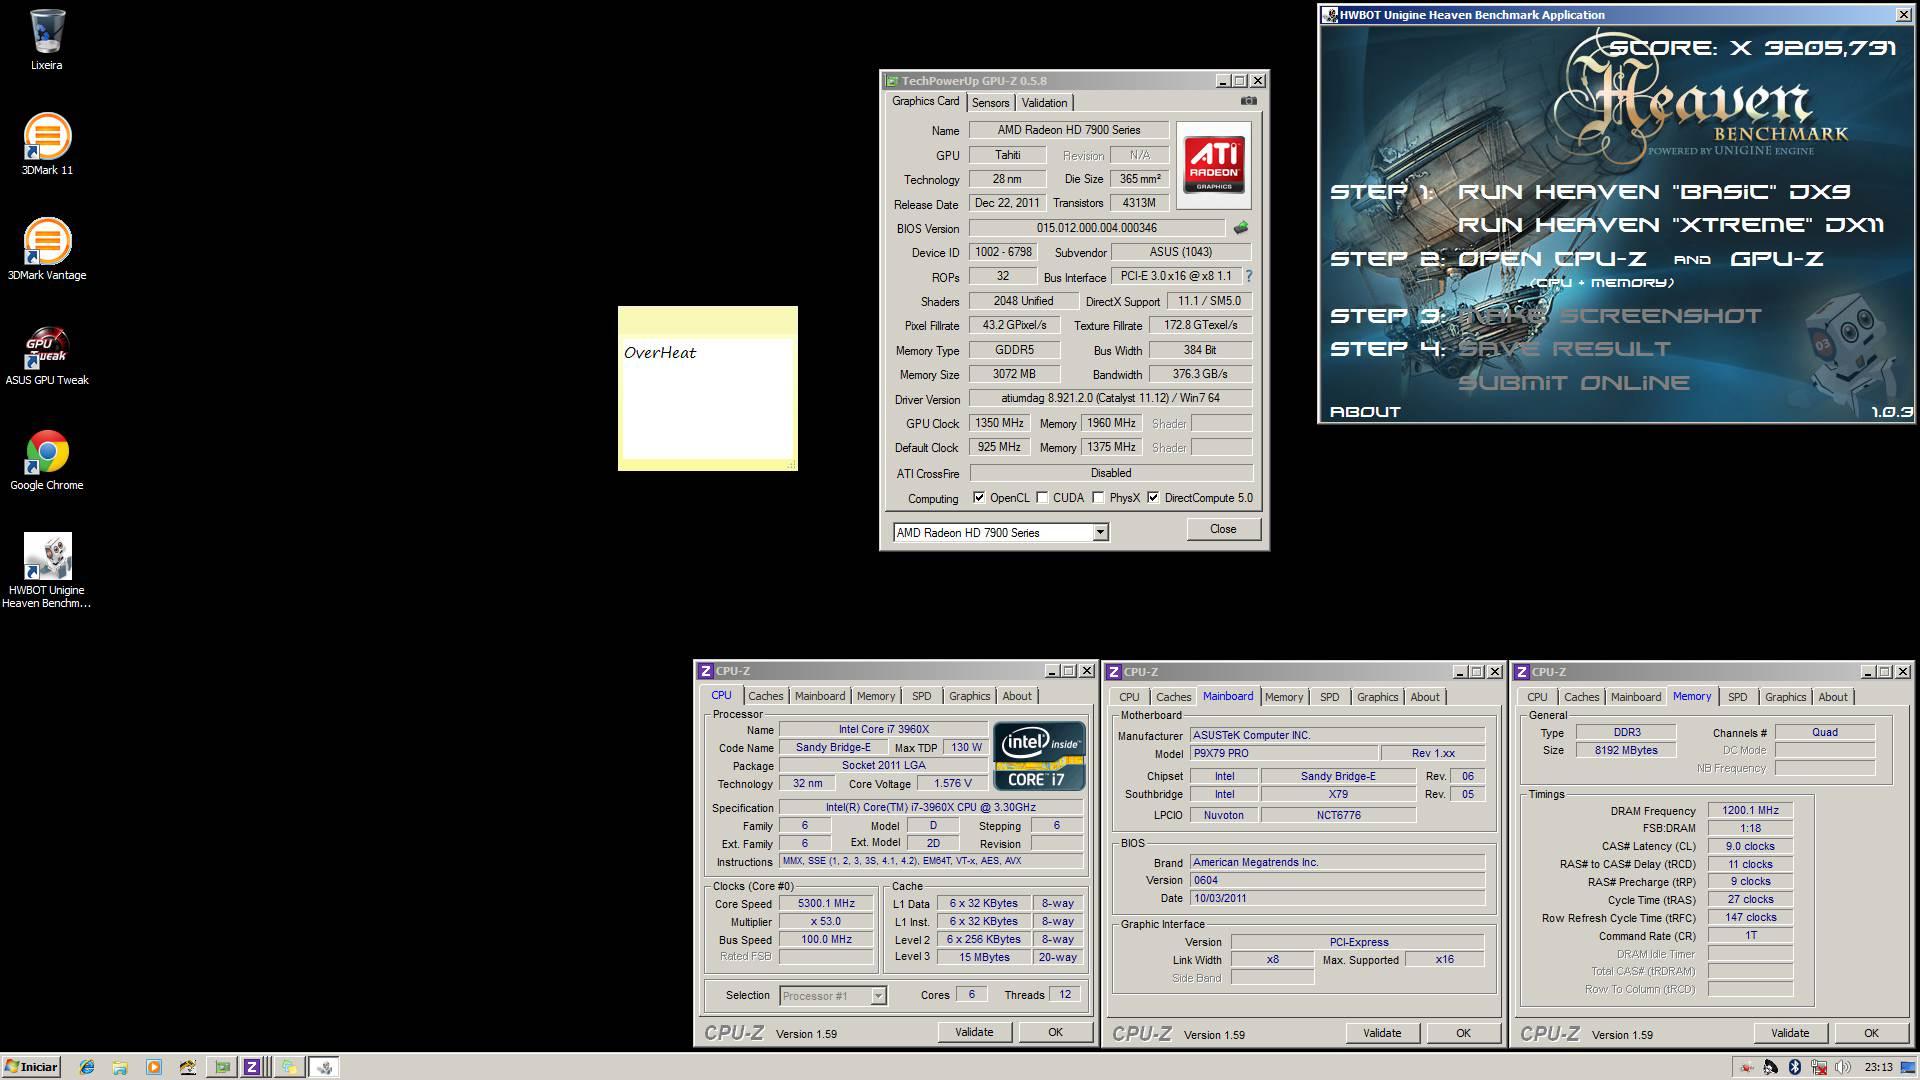Open the folder explorer icon in taskbar
This screenshot has height=1080, width=1920.
[x=120, y=1067]
